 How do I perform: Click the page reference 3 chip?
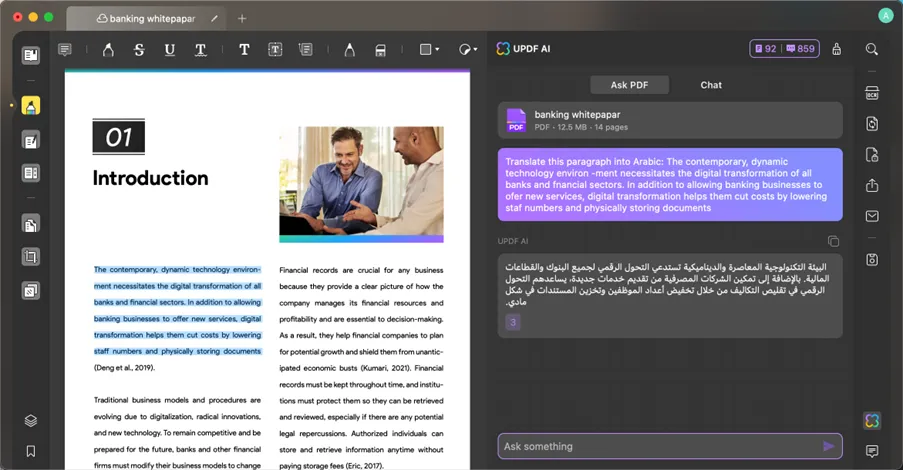click(513, 322)
